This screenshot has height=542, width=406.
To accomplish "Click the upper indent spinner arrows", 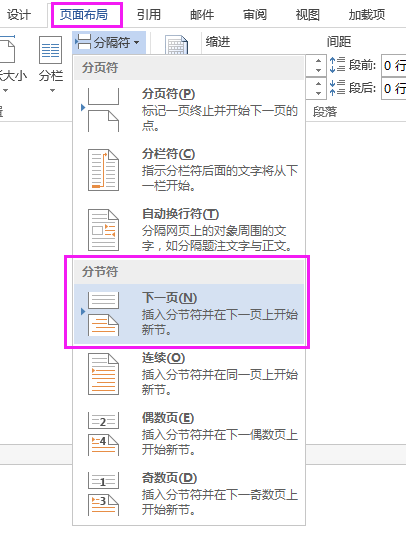I will [x=318, y=65].
